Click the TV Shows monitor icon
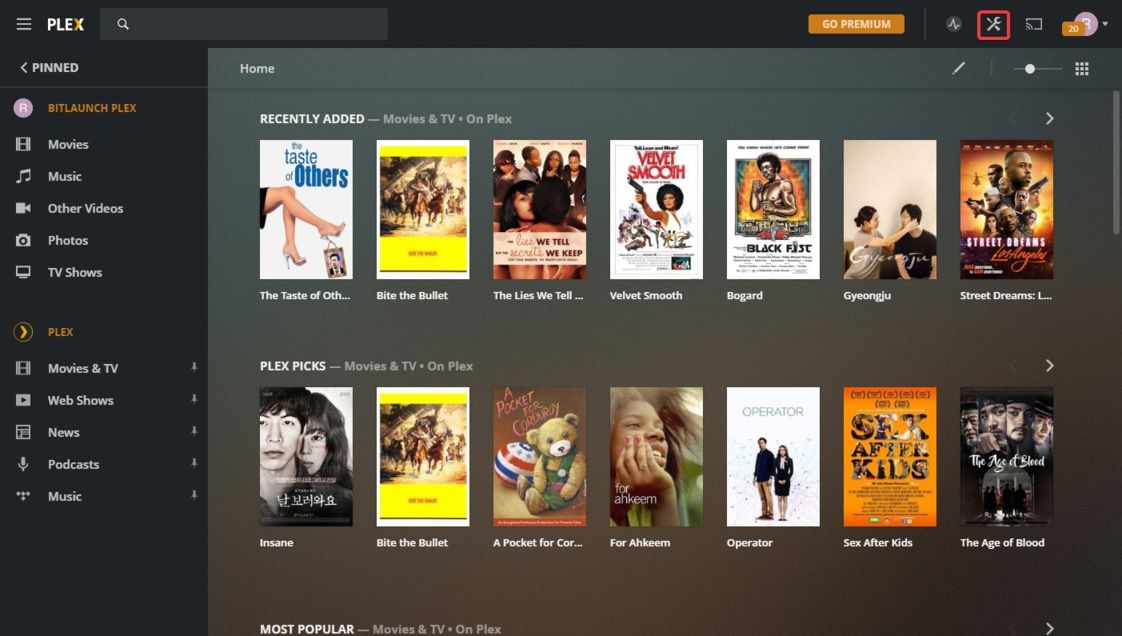 [23, 272]
